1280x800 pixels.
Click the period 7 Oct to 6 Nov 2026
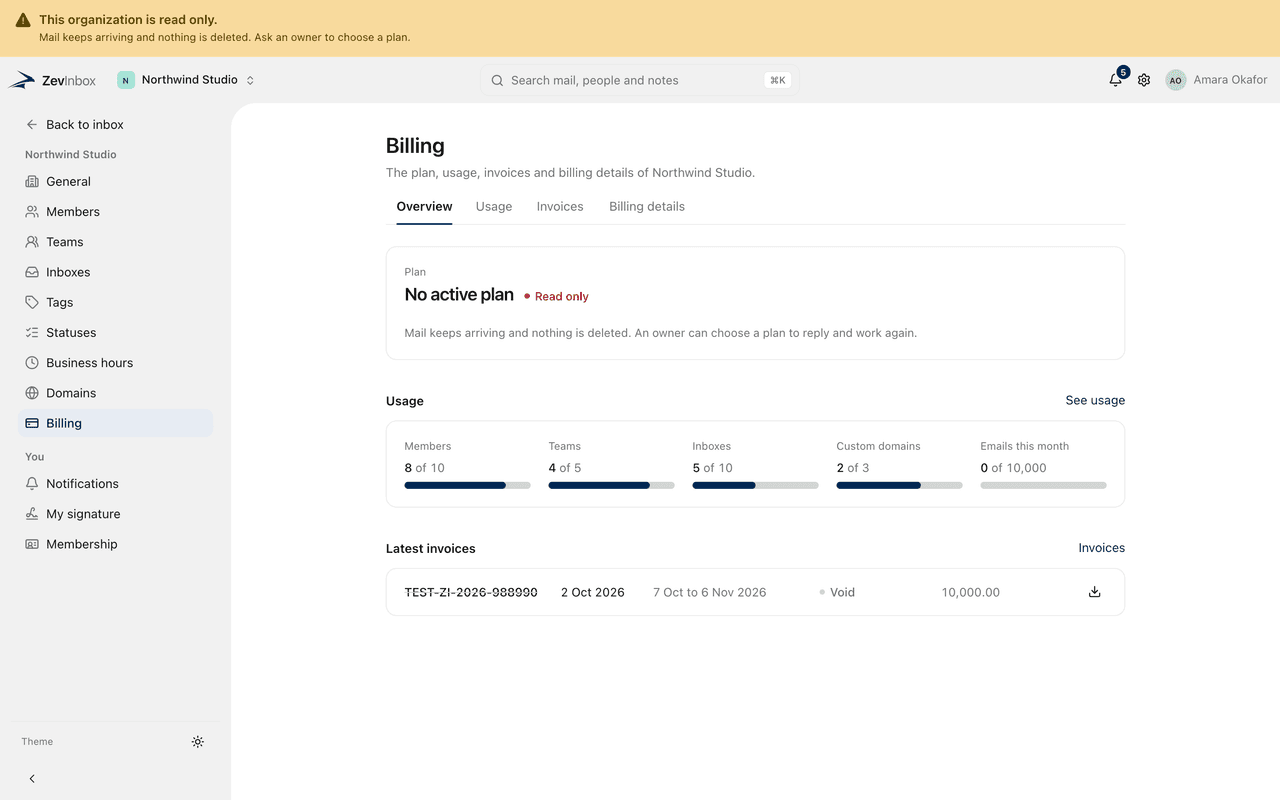710,592
